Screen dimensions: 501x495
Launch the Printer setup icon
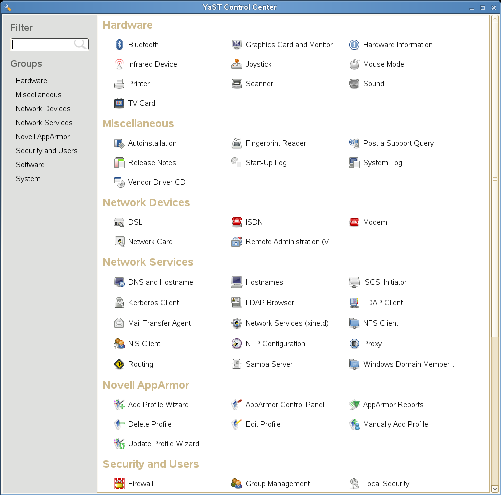[x=119, y=84]
